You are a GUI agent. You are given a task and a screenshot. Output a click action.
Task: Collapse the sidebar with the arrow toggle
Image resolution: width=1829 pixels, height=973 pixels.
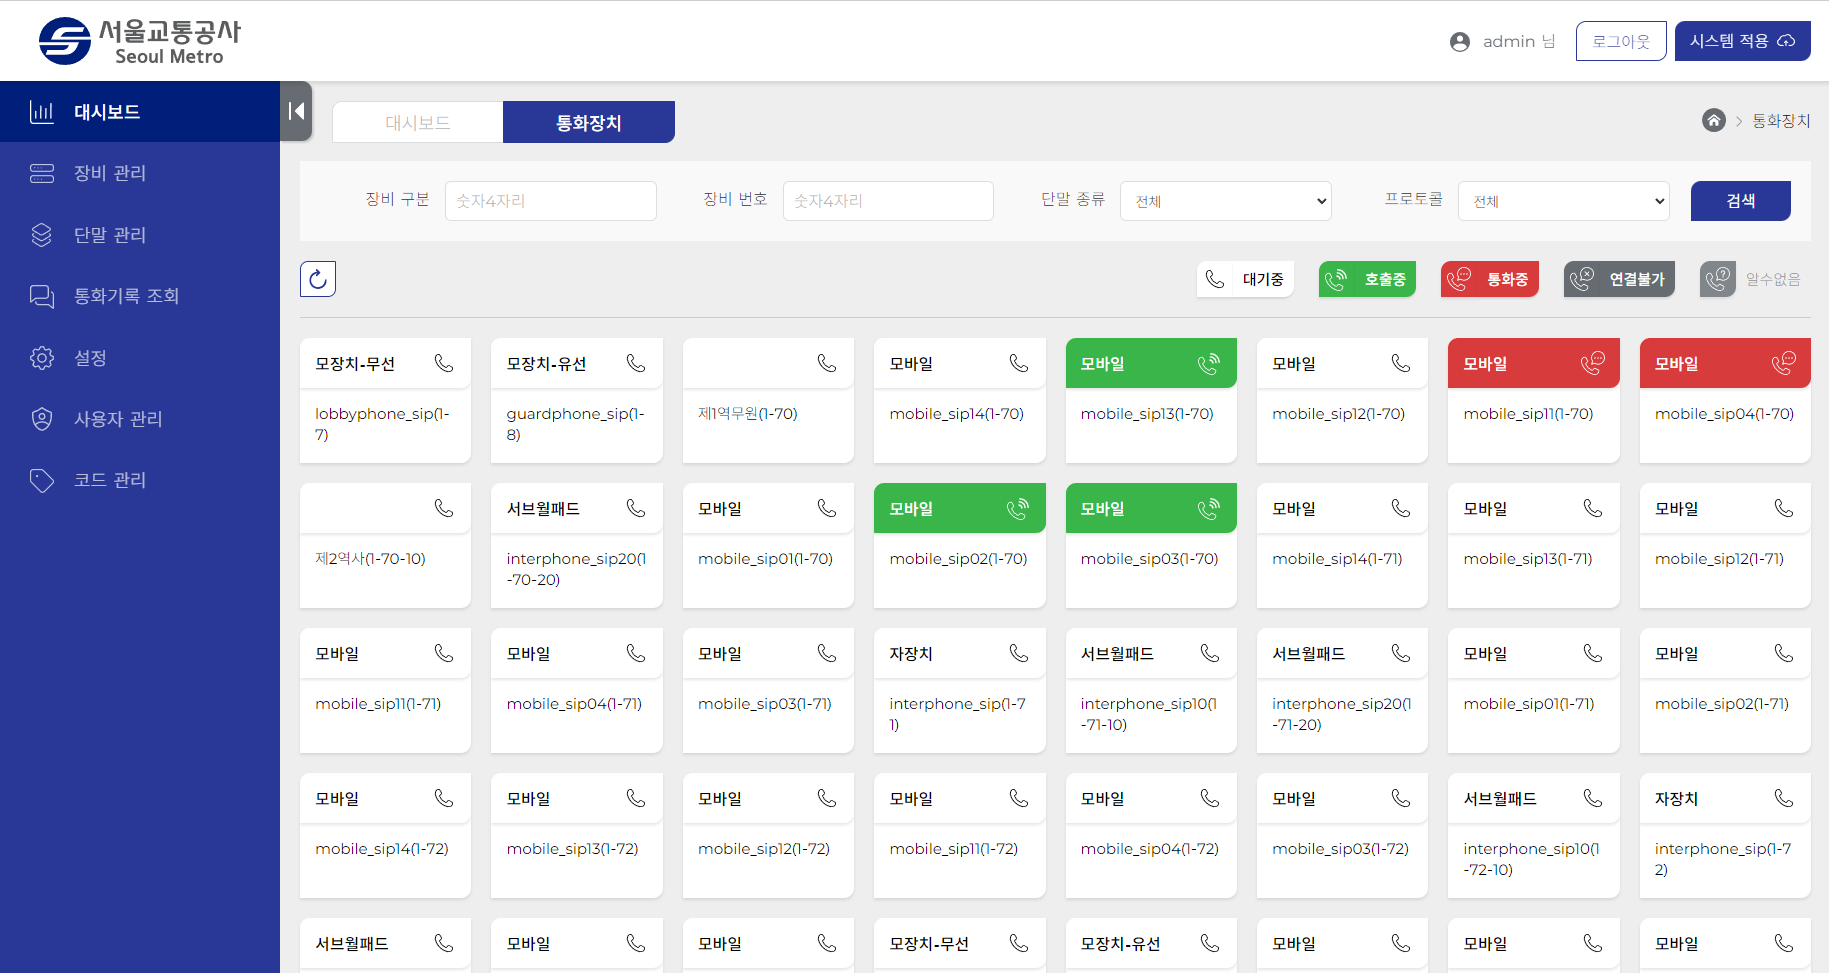296,111
